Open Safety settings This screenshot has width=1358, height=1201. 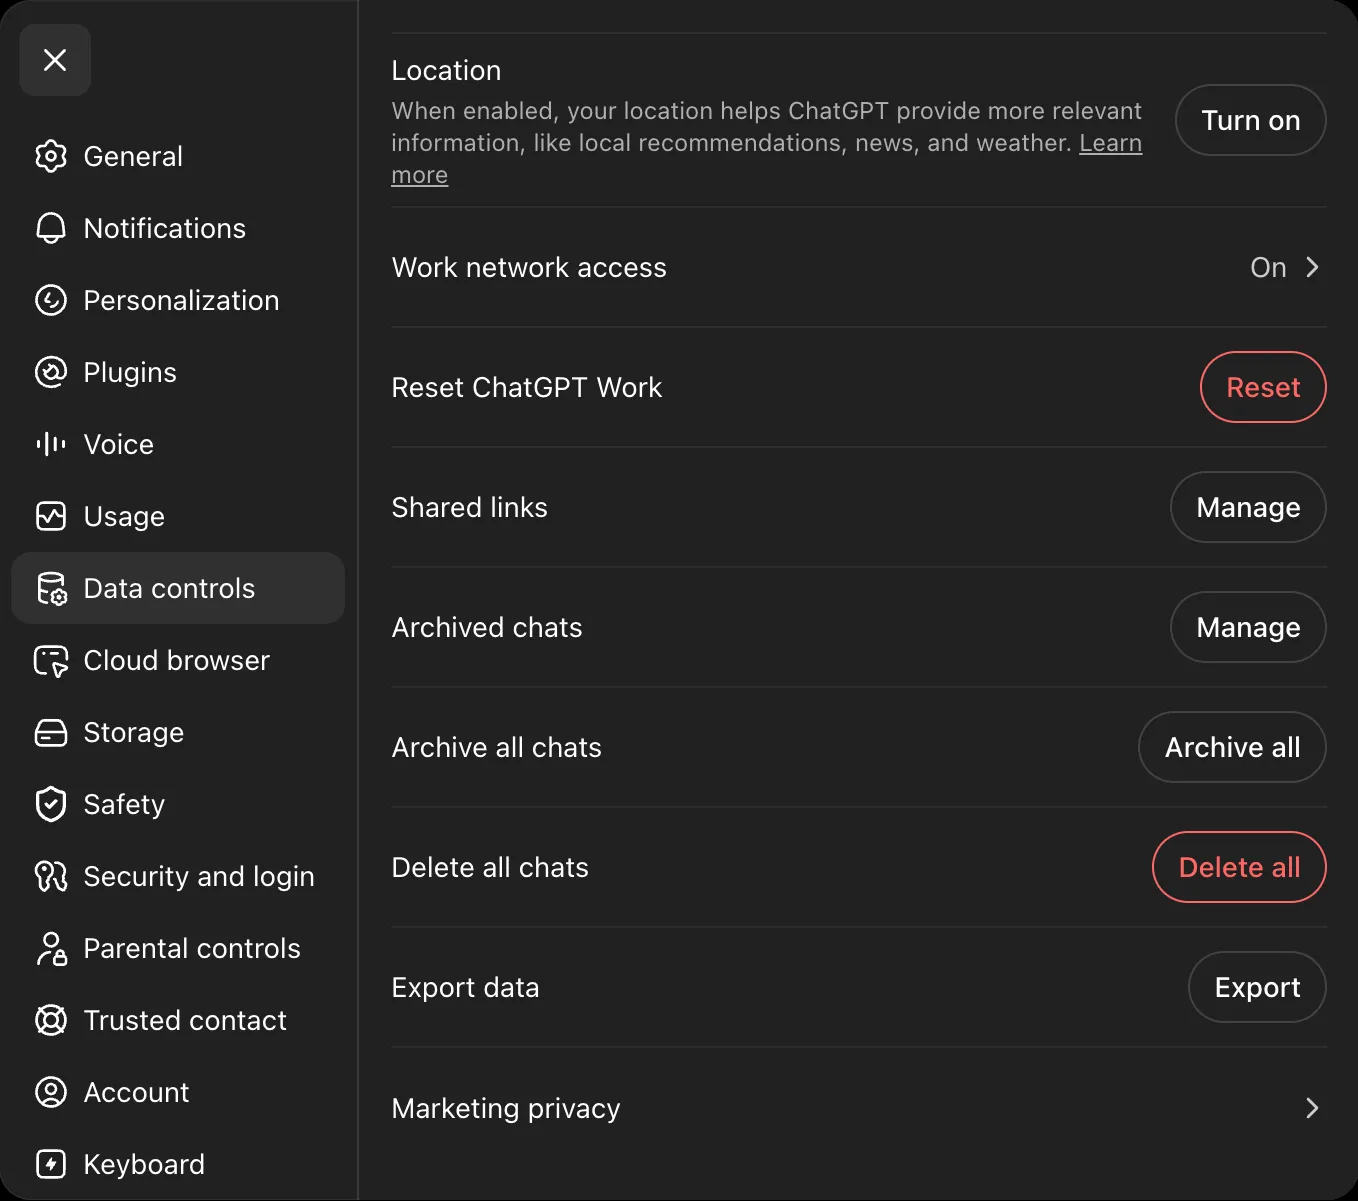tap(178, 804)
